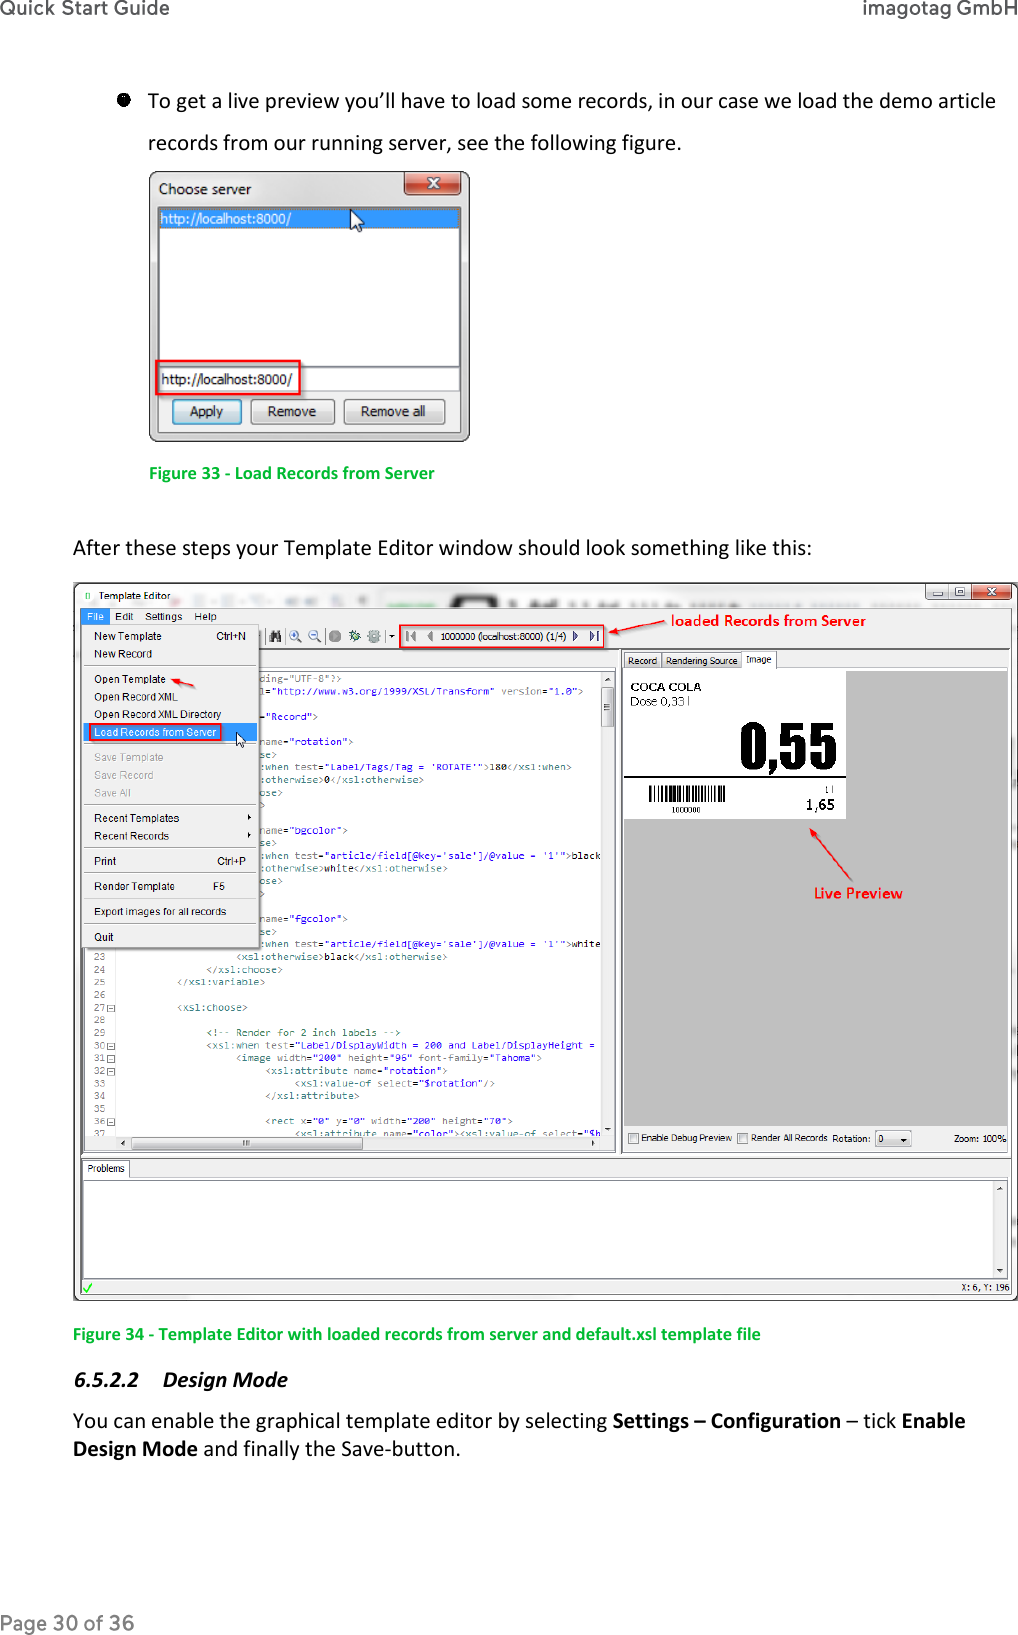Click the server URL input field
This screenshot has height=1635, width=1018.
point(309,379)
